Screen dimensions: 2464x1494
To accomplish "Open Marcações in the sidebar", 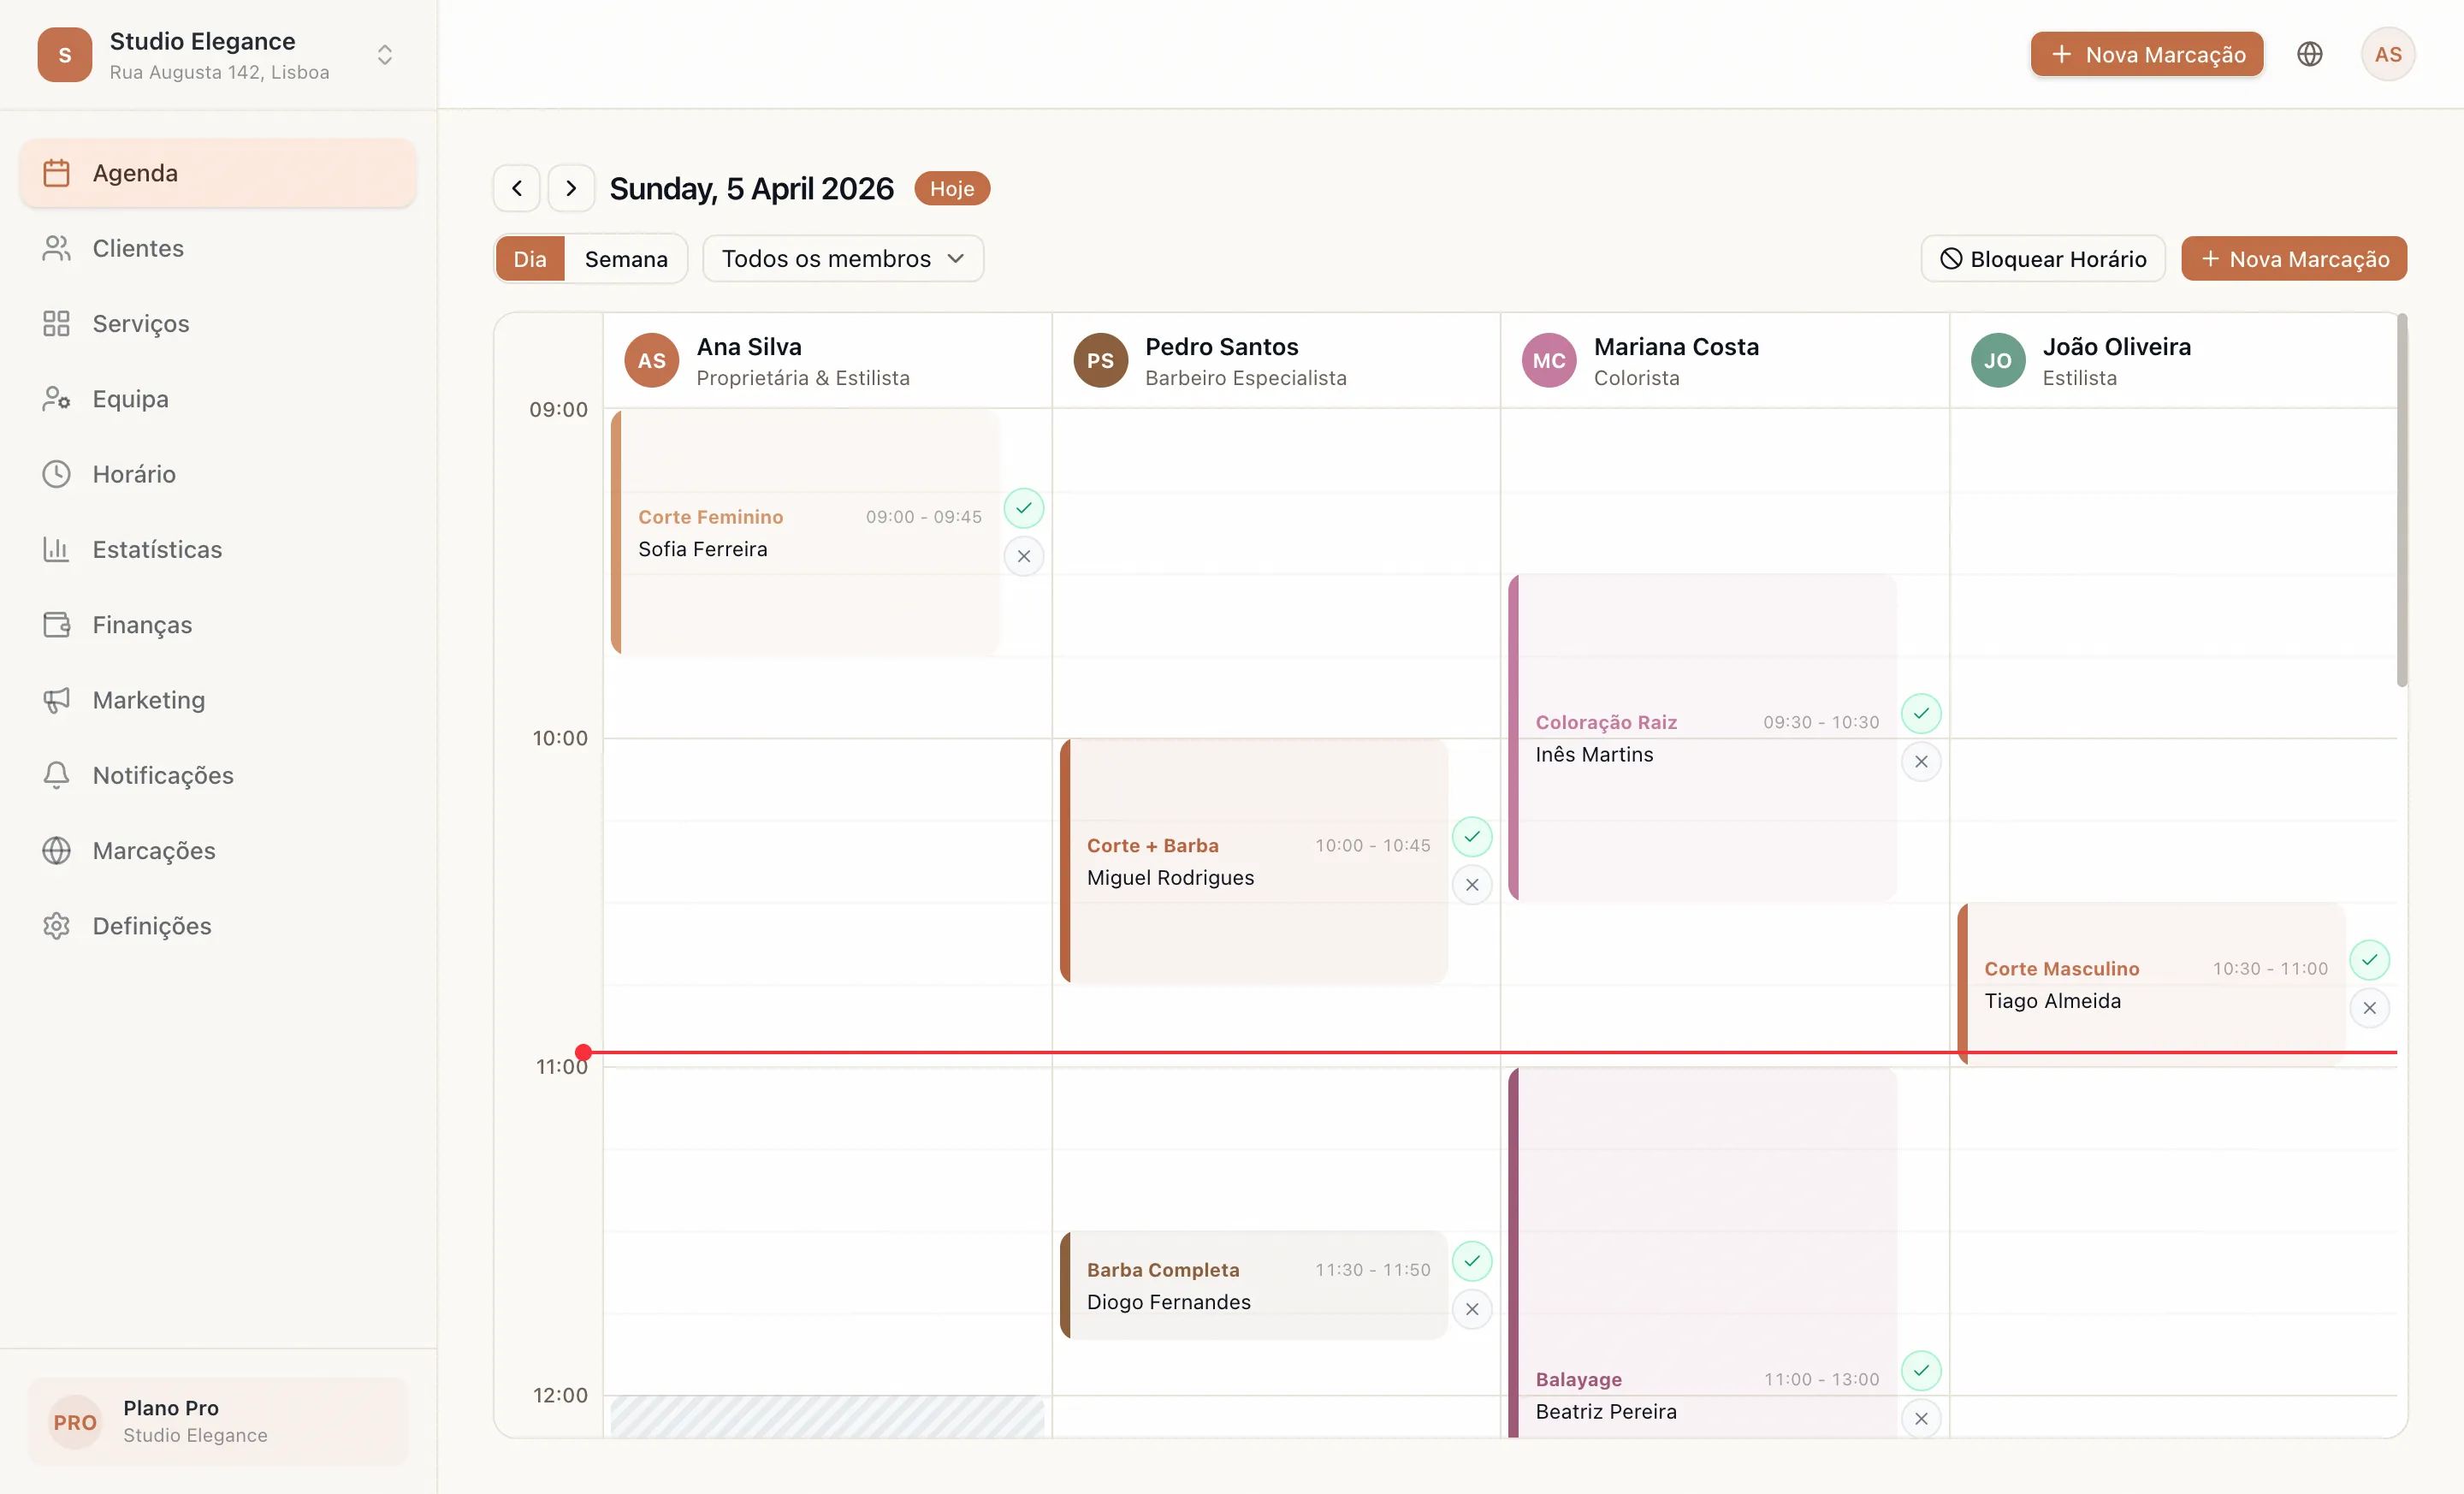I will click(x=218, y=850).
